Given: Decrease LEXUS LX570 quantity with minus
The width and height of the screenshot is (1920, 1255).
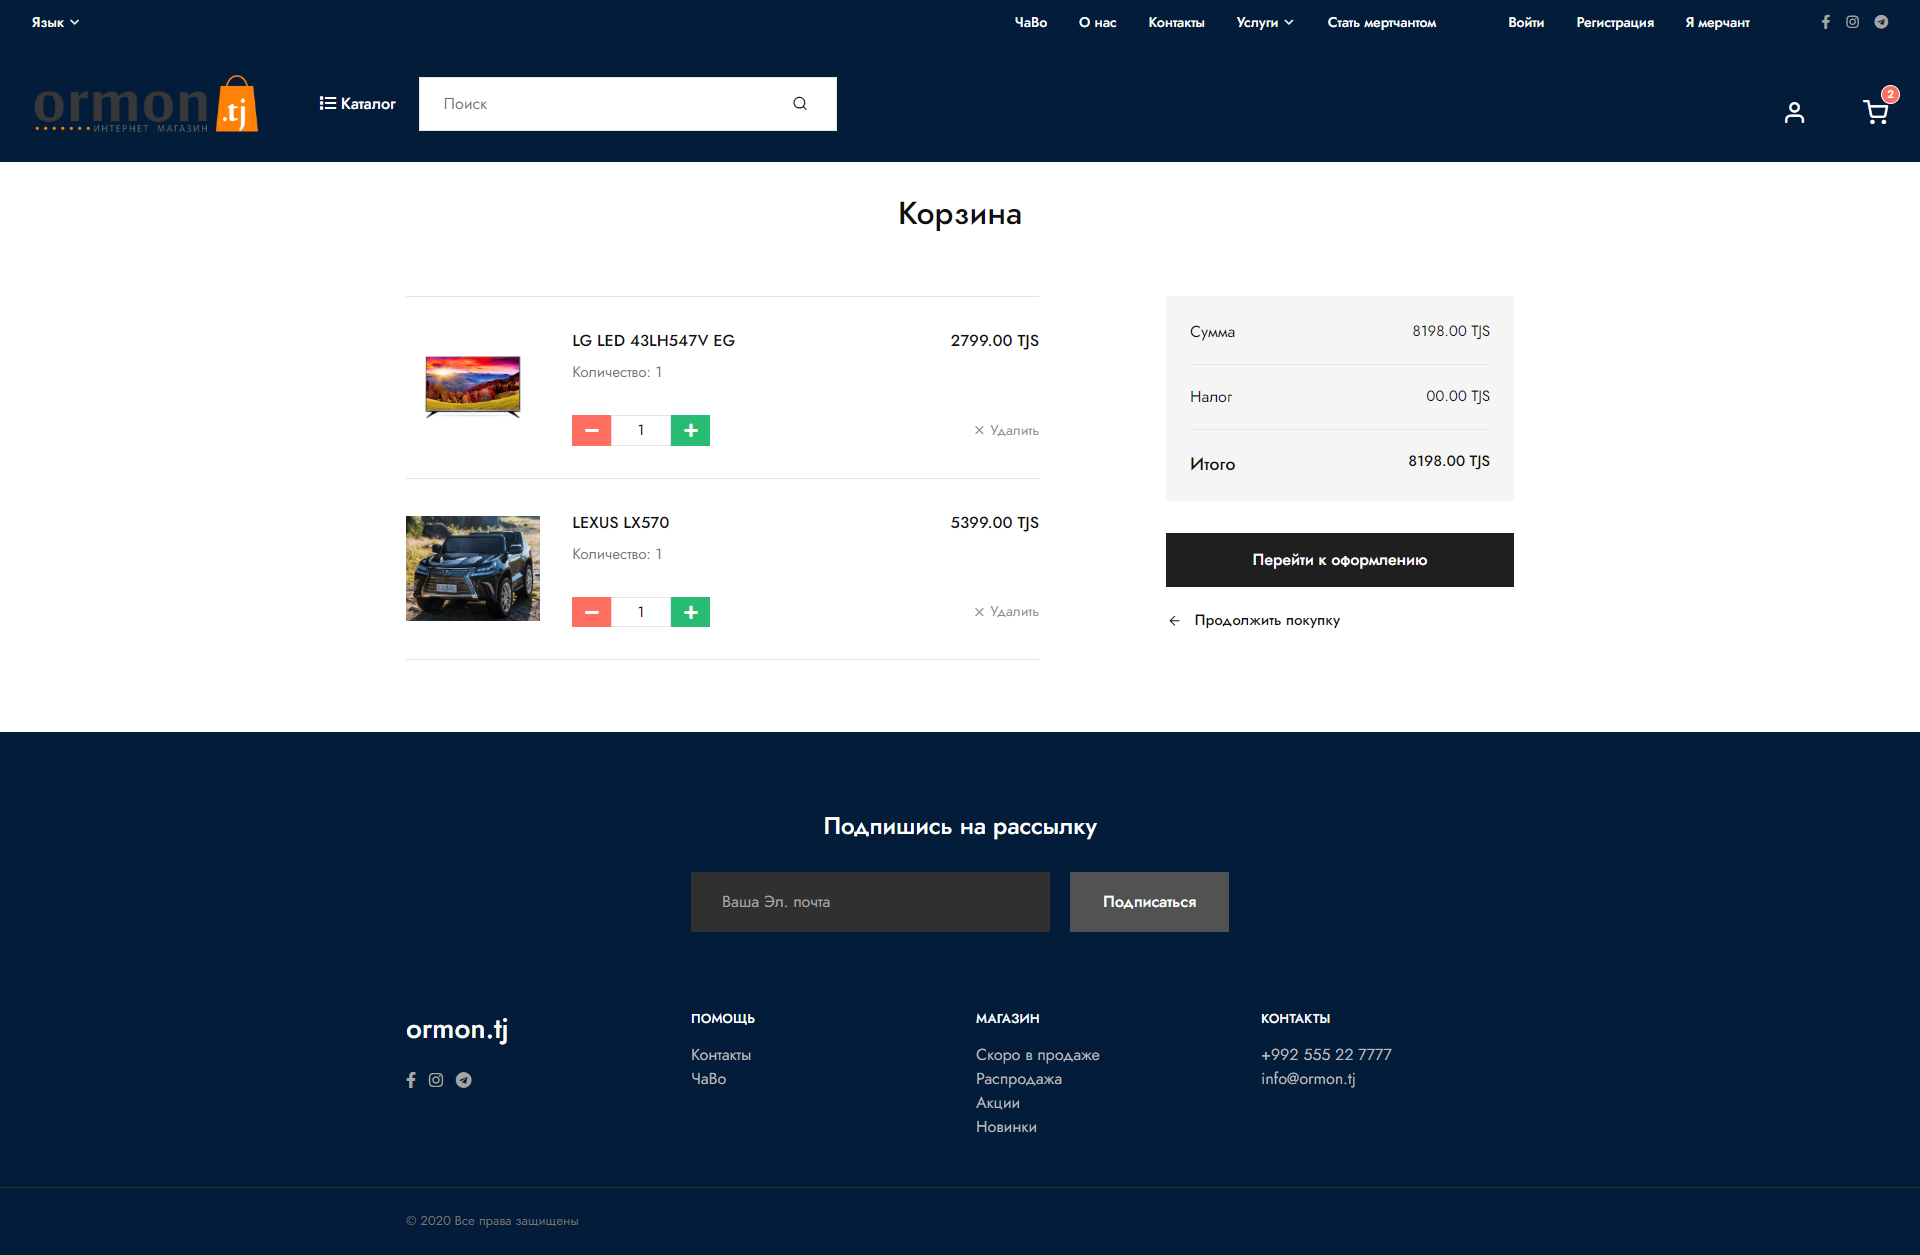Looking at the screenshot, I should (x=591, y=612).
